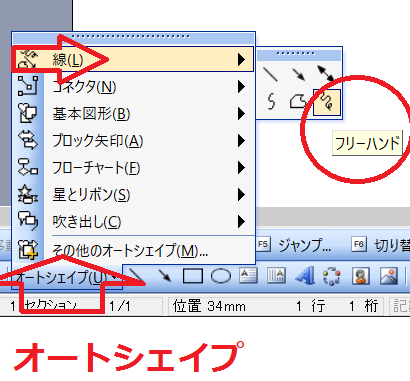Insert a vertical text box
Screen dimensions: 410x381
click(276, 276)
